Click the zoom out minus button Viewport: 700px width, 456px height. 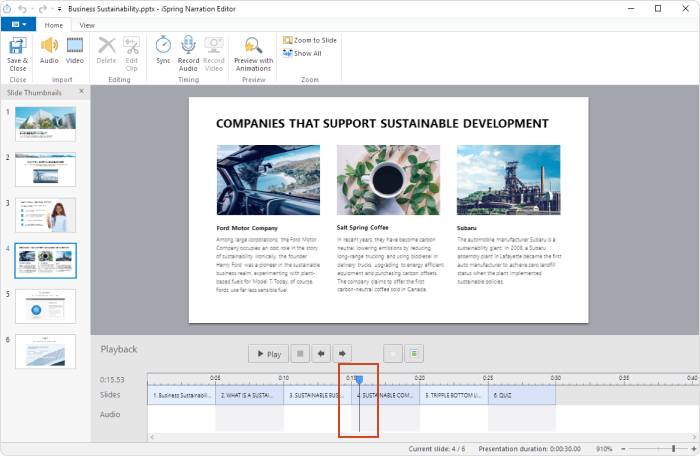tap(623, 448)
